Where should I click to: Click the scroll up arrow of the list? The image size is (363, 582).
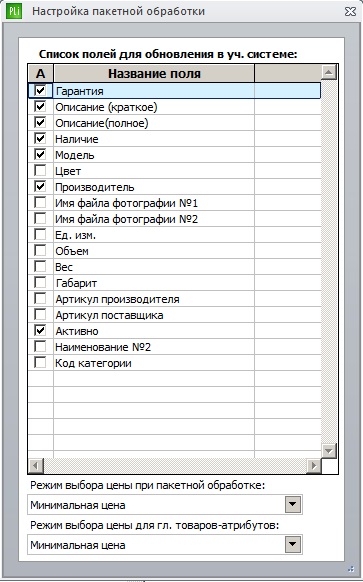coord(329,72)
